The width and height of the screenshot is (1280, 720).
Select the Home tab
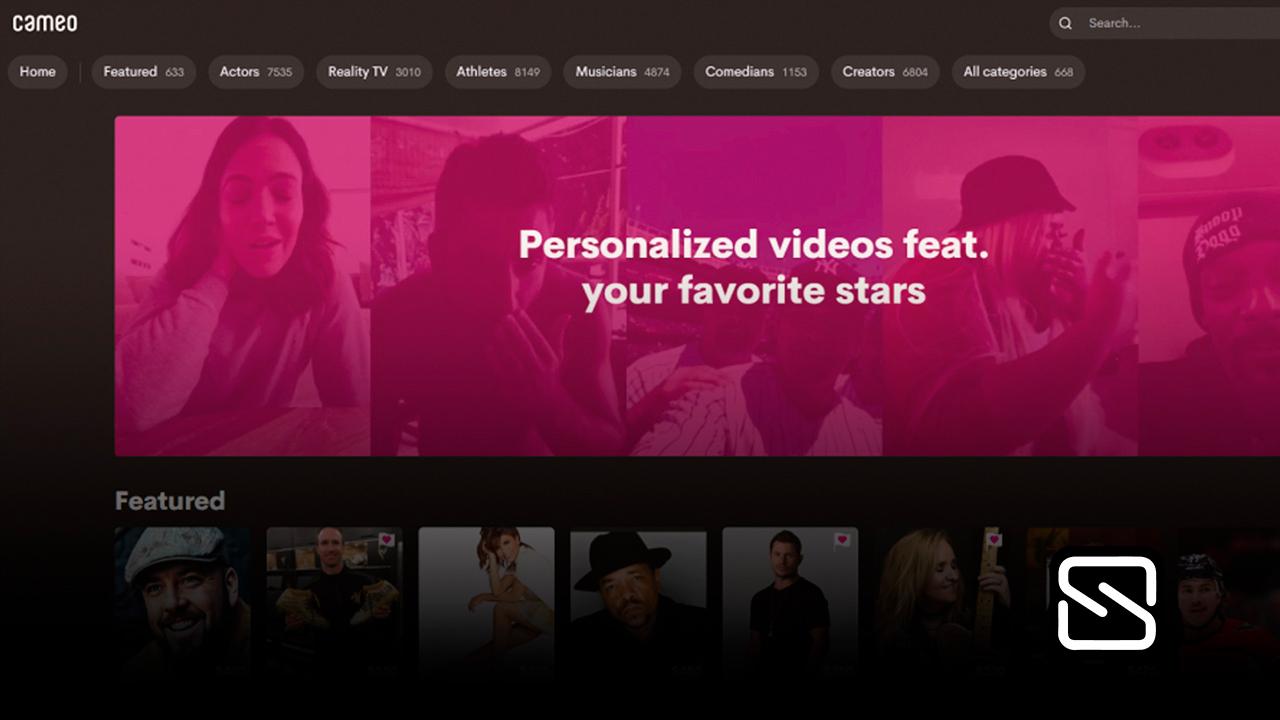(x=37, y=71)
